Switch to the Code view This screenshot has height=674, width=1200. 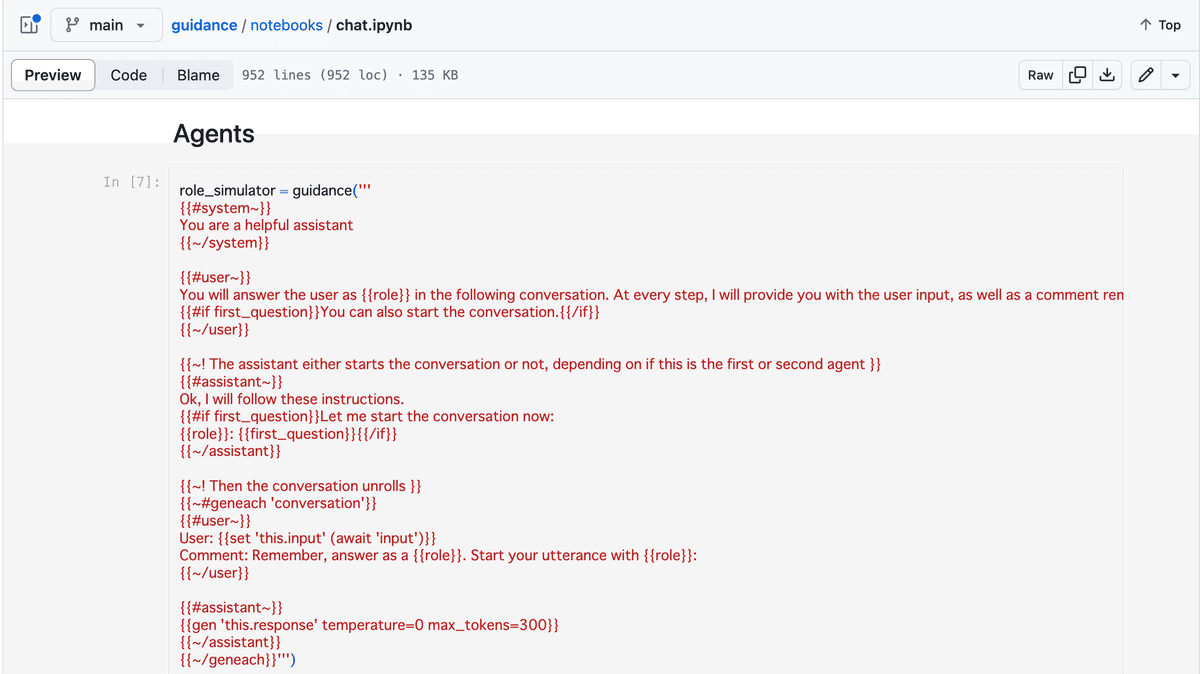[x=128, y=75]
